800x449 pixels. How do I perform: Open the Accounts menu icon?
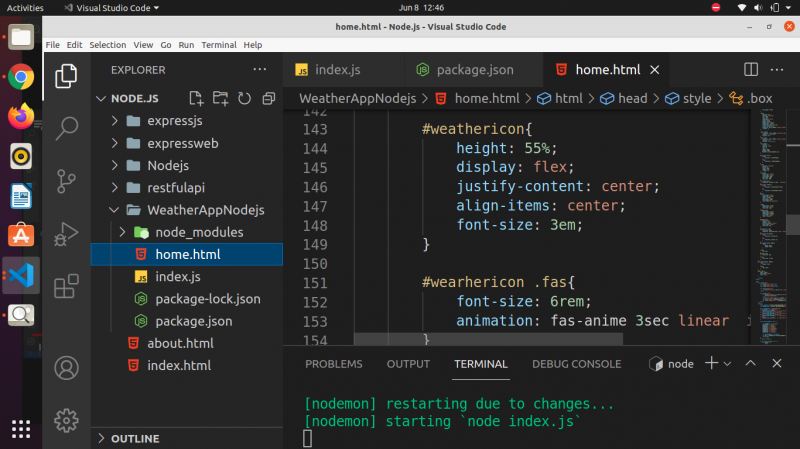pos(66,368)
